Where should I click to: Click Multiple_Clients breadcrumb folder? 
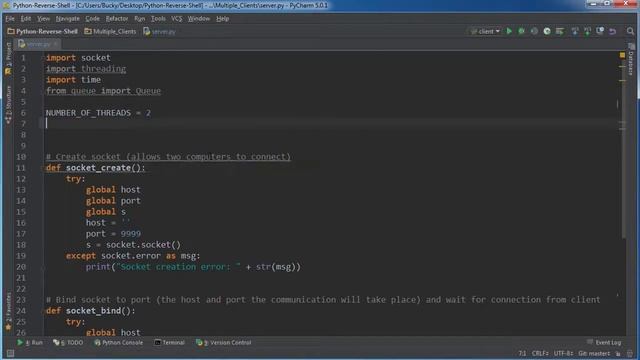110,31
